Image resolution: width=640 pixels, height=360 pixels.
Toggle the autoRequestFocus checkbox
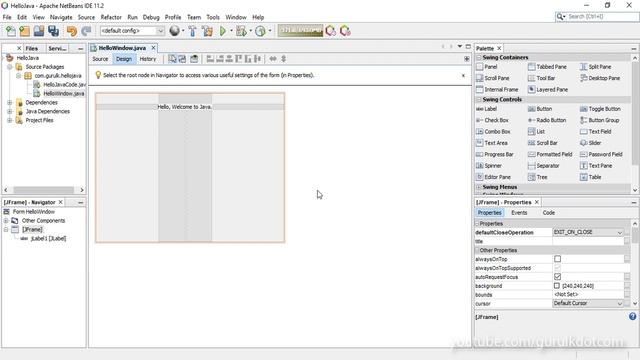click(x=557, y=277)
